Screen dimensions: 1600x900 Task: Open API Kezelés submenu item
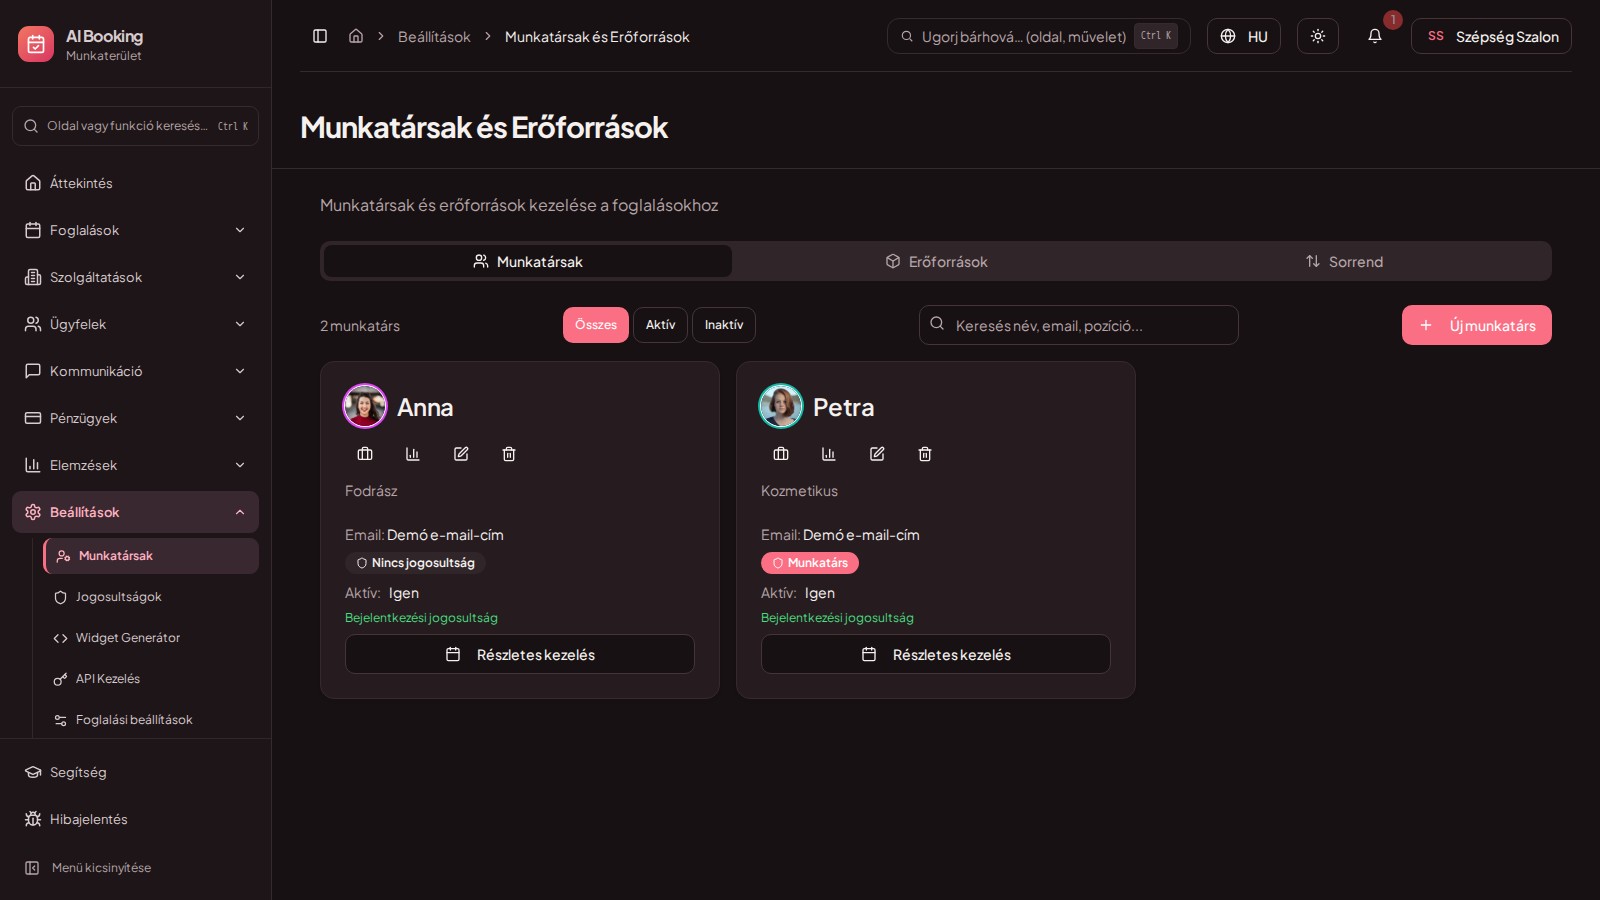[x=151, y=679]
